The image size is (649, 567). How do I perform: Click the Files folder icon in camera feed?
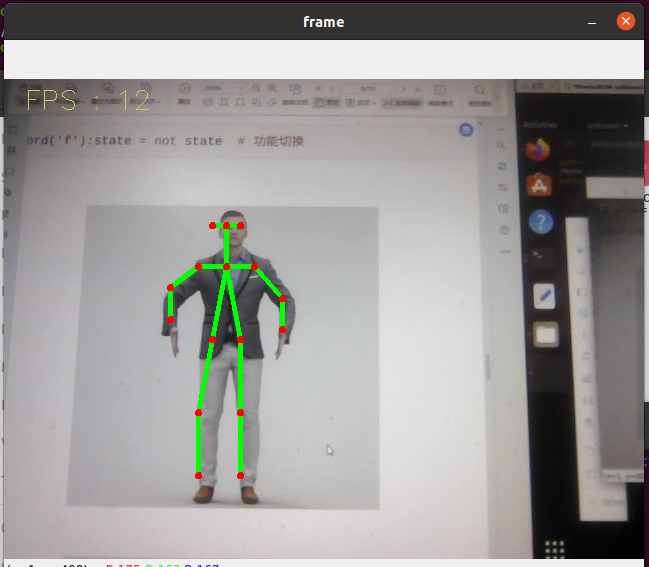546,334
